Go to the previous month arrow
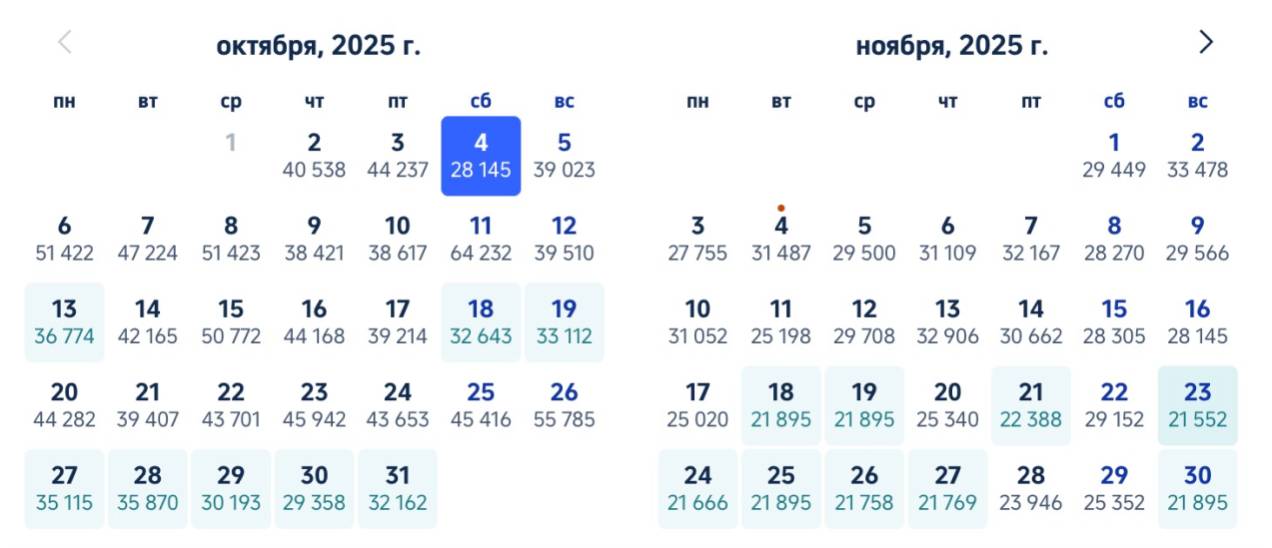1272x548 pixels. coord(65,42)
